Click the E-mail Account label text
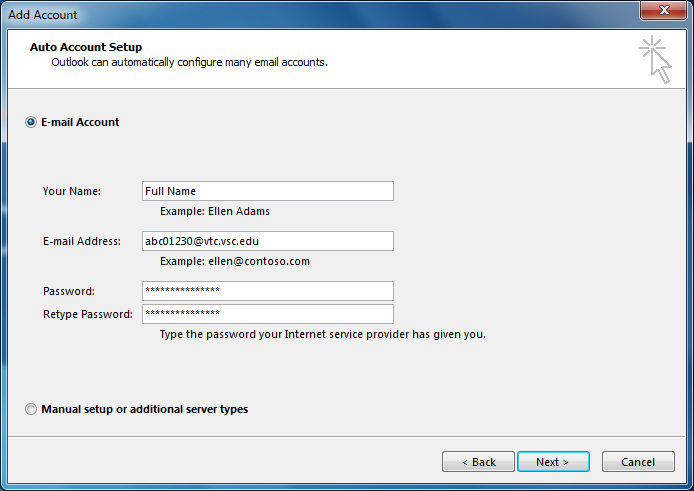Screen dimensions: 694x491 (x=80, y=122)
